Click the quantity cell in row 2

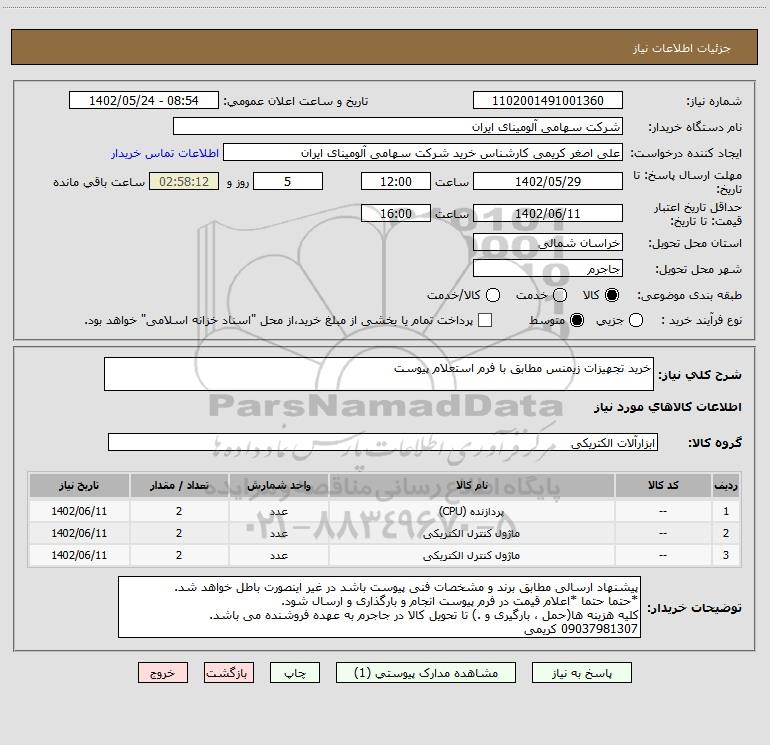coord(179,533)
